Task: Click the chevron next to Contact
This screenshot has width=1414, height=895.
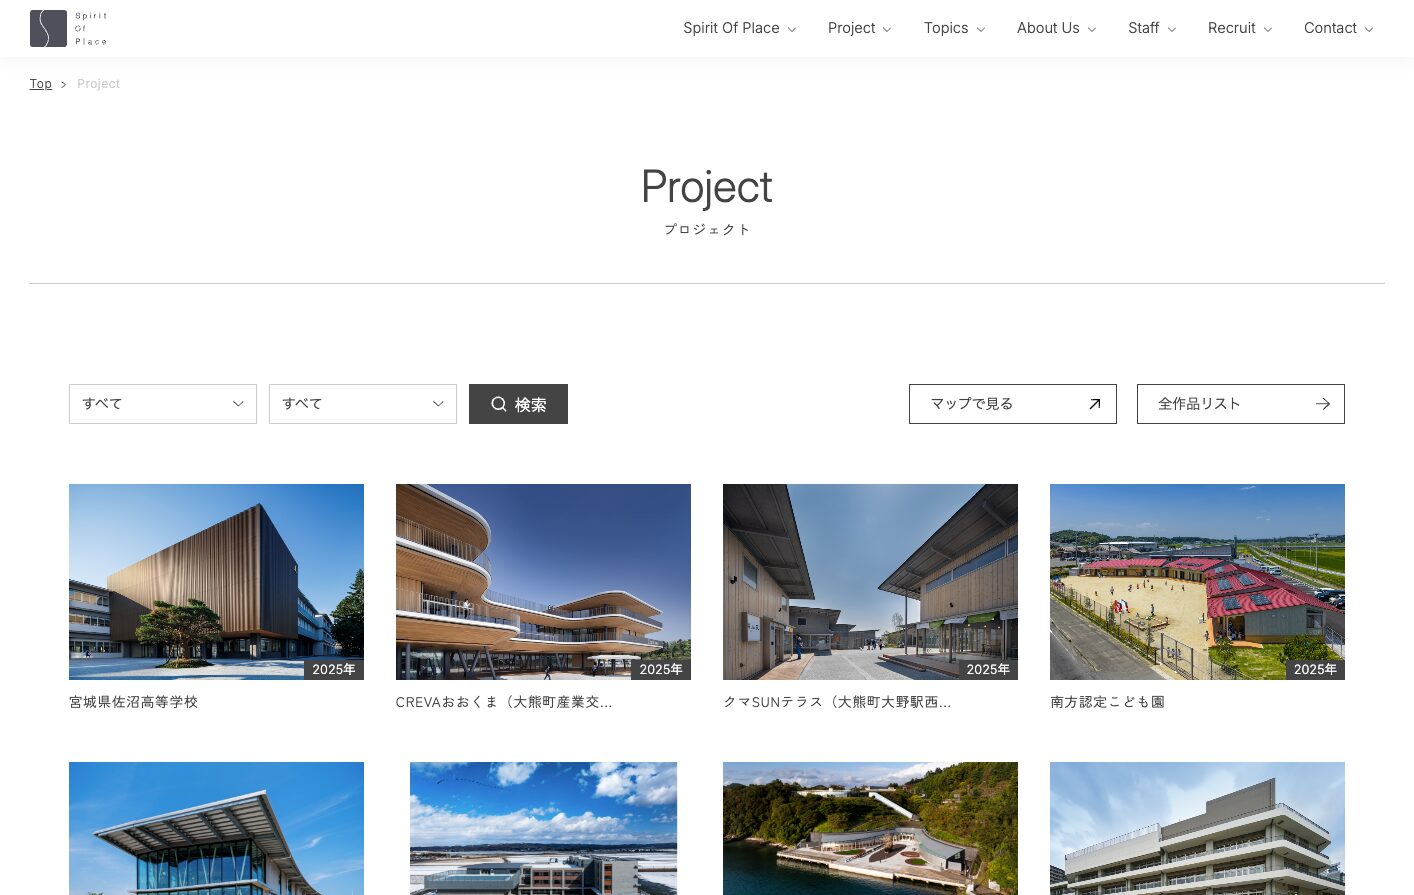Action: (1369, 29)
